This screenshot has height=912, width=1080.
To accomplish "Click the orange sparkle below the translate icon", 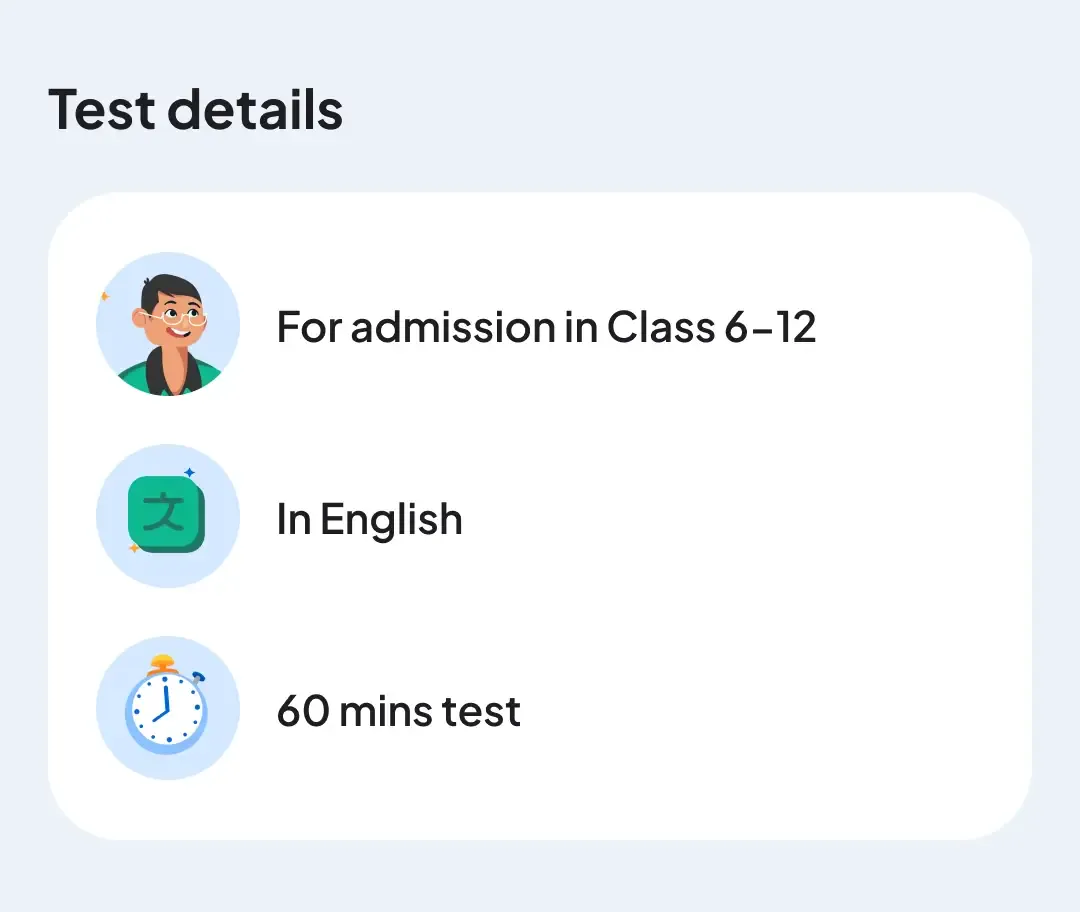I will pos(134,548).
